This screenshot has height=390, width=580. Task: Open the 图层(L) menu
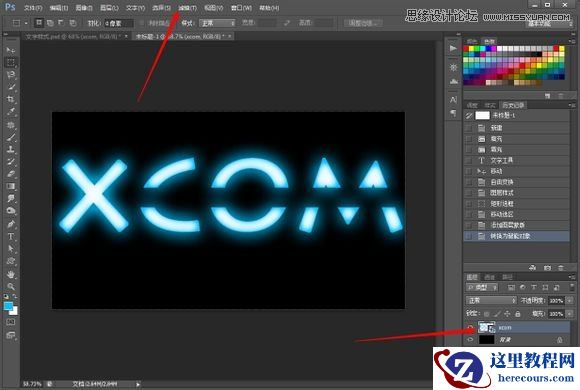(x=109, y=8)
